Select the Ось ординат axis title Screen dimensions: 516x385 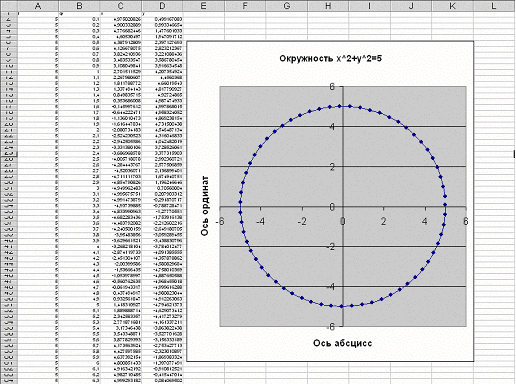(205, 206)
